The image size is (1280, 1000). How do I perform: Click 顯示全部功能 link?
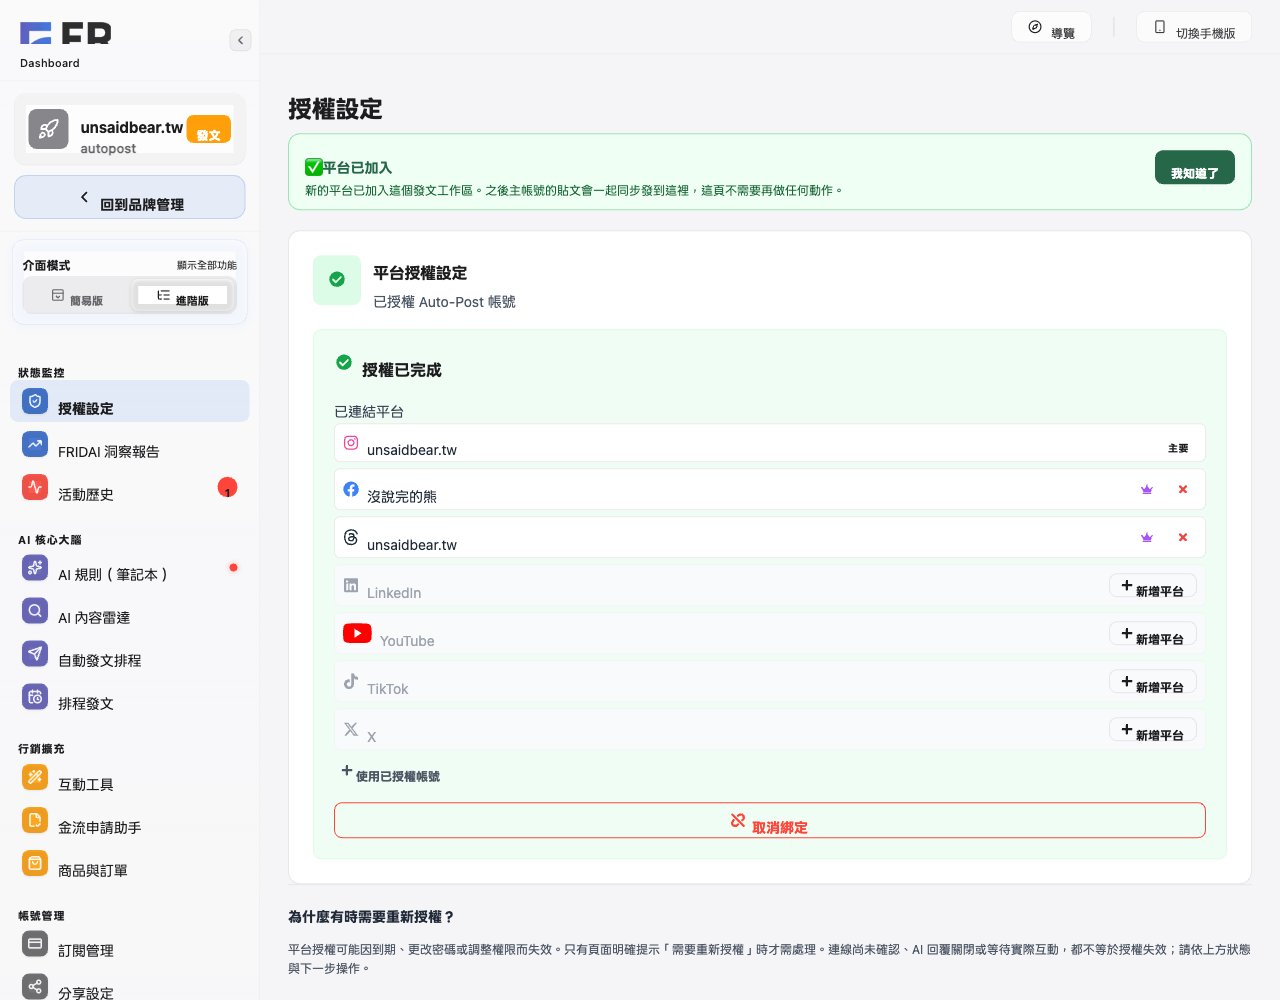tap(207, 265)
